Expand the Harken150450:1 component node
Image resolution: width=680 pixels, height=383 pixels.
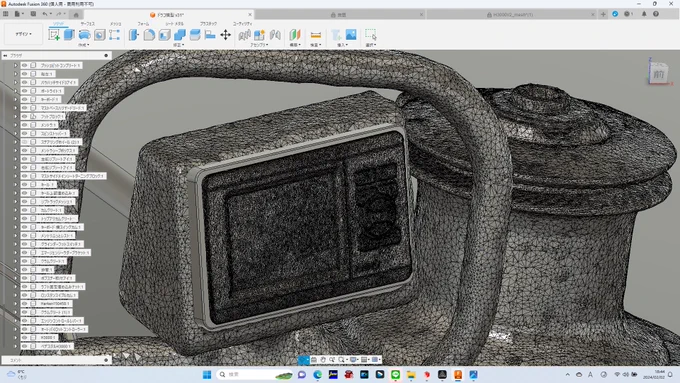[x=16, y=304]
